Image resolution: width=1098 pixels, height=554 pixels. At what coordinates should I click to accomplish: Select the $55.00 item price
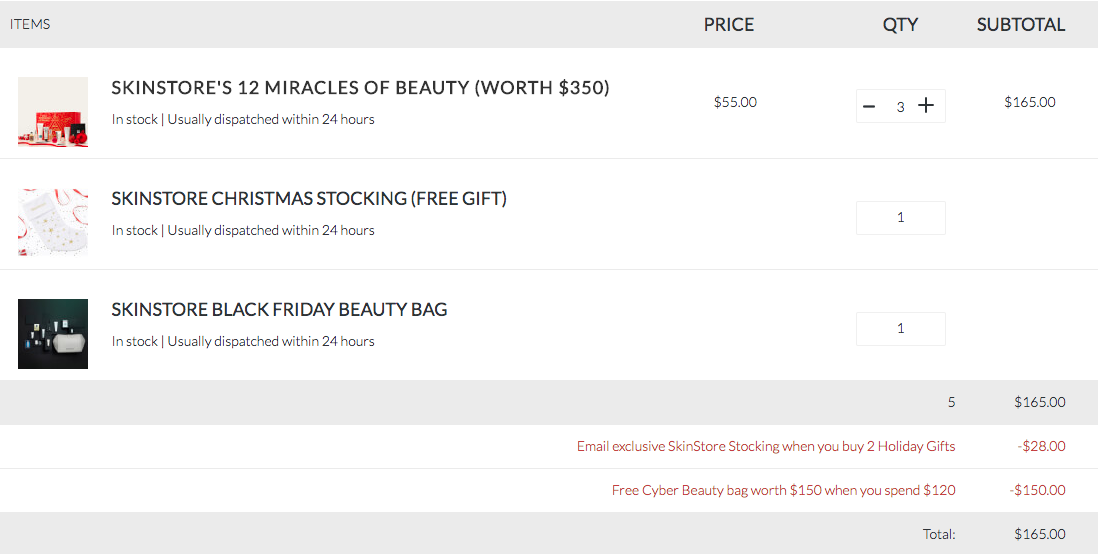pyautogui.click(x=735, y=102)
